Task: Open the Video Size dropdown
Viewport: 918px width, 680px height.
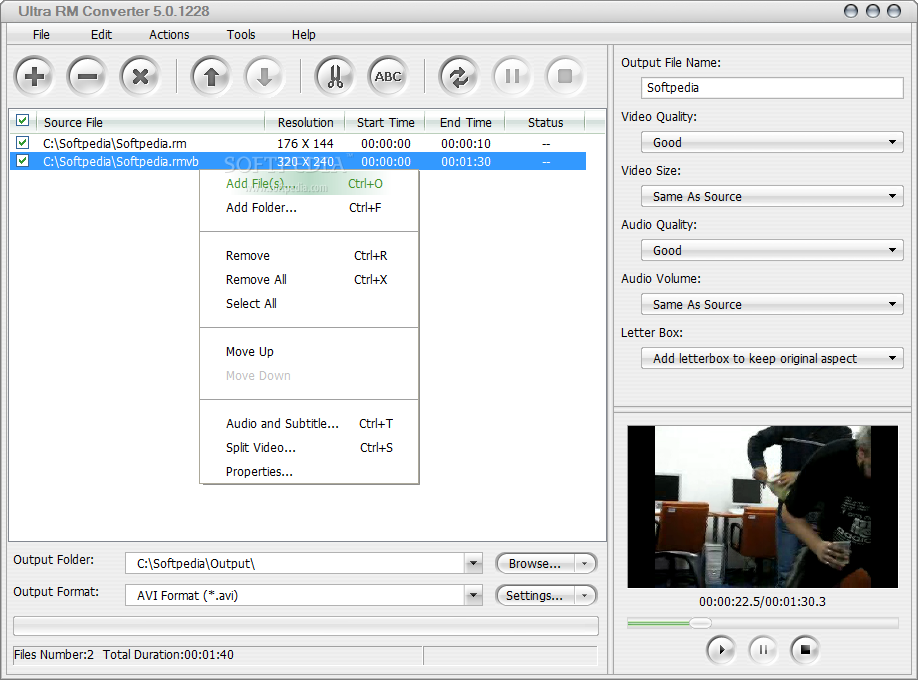Action: 772,196
